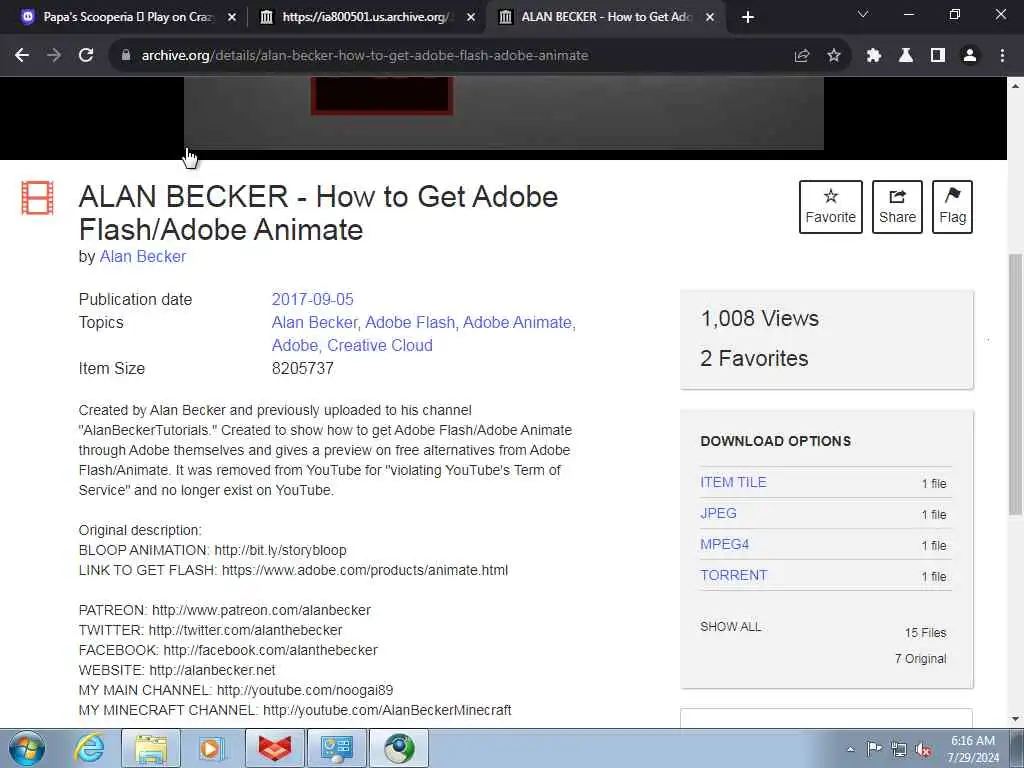Viewport: 1024px width, 768px height.
Task: Open a new browser tab
Action: coord(748,17)
